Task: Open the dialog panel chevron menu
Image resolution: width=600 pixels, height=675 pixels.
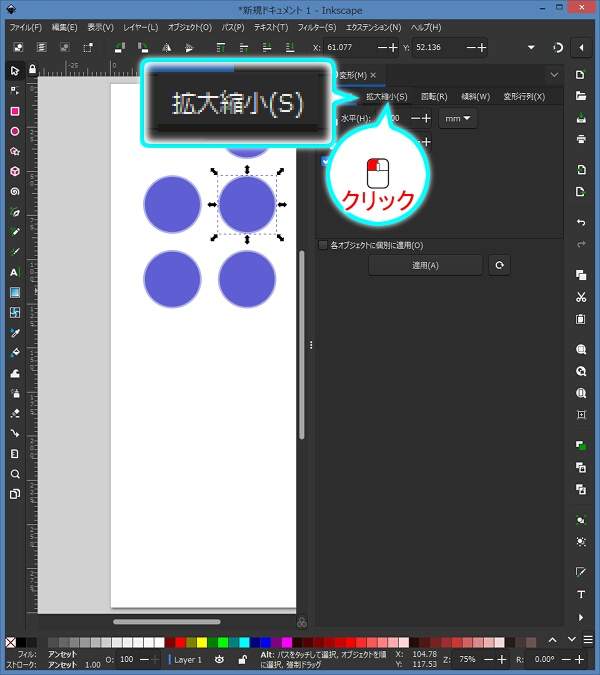Action: click(x=554, y=75)
